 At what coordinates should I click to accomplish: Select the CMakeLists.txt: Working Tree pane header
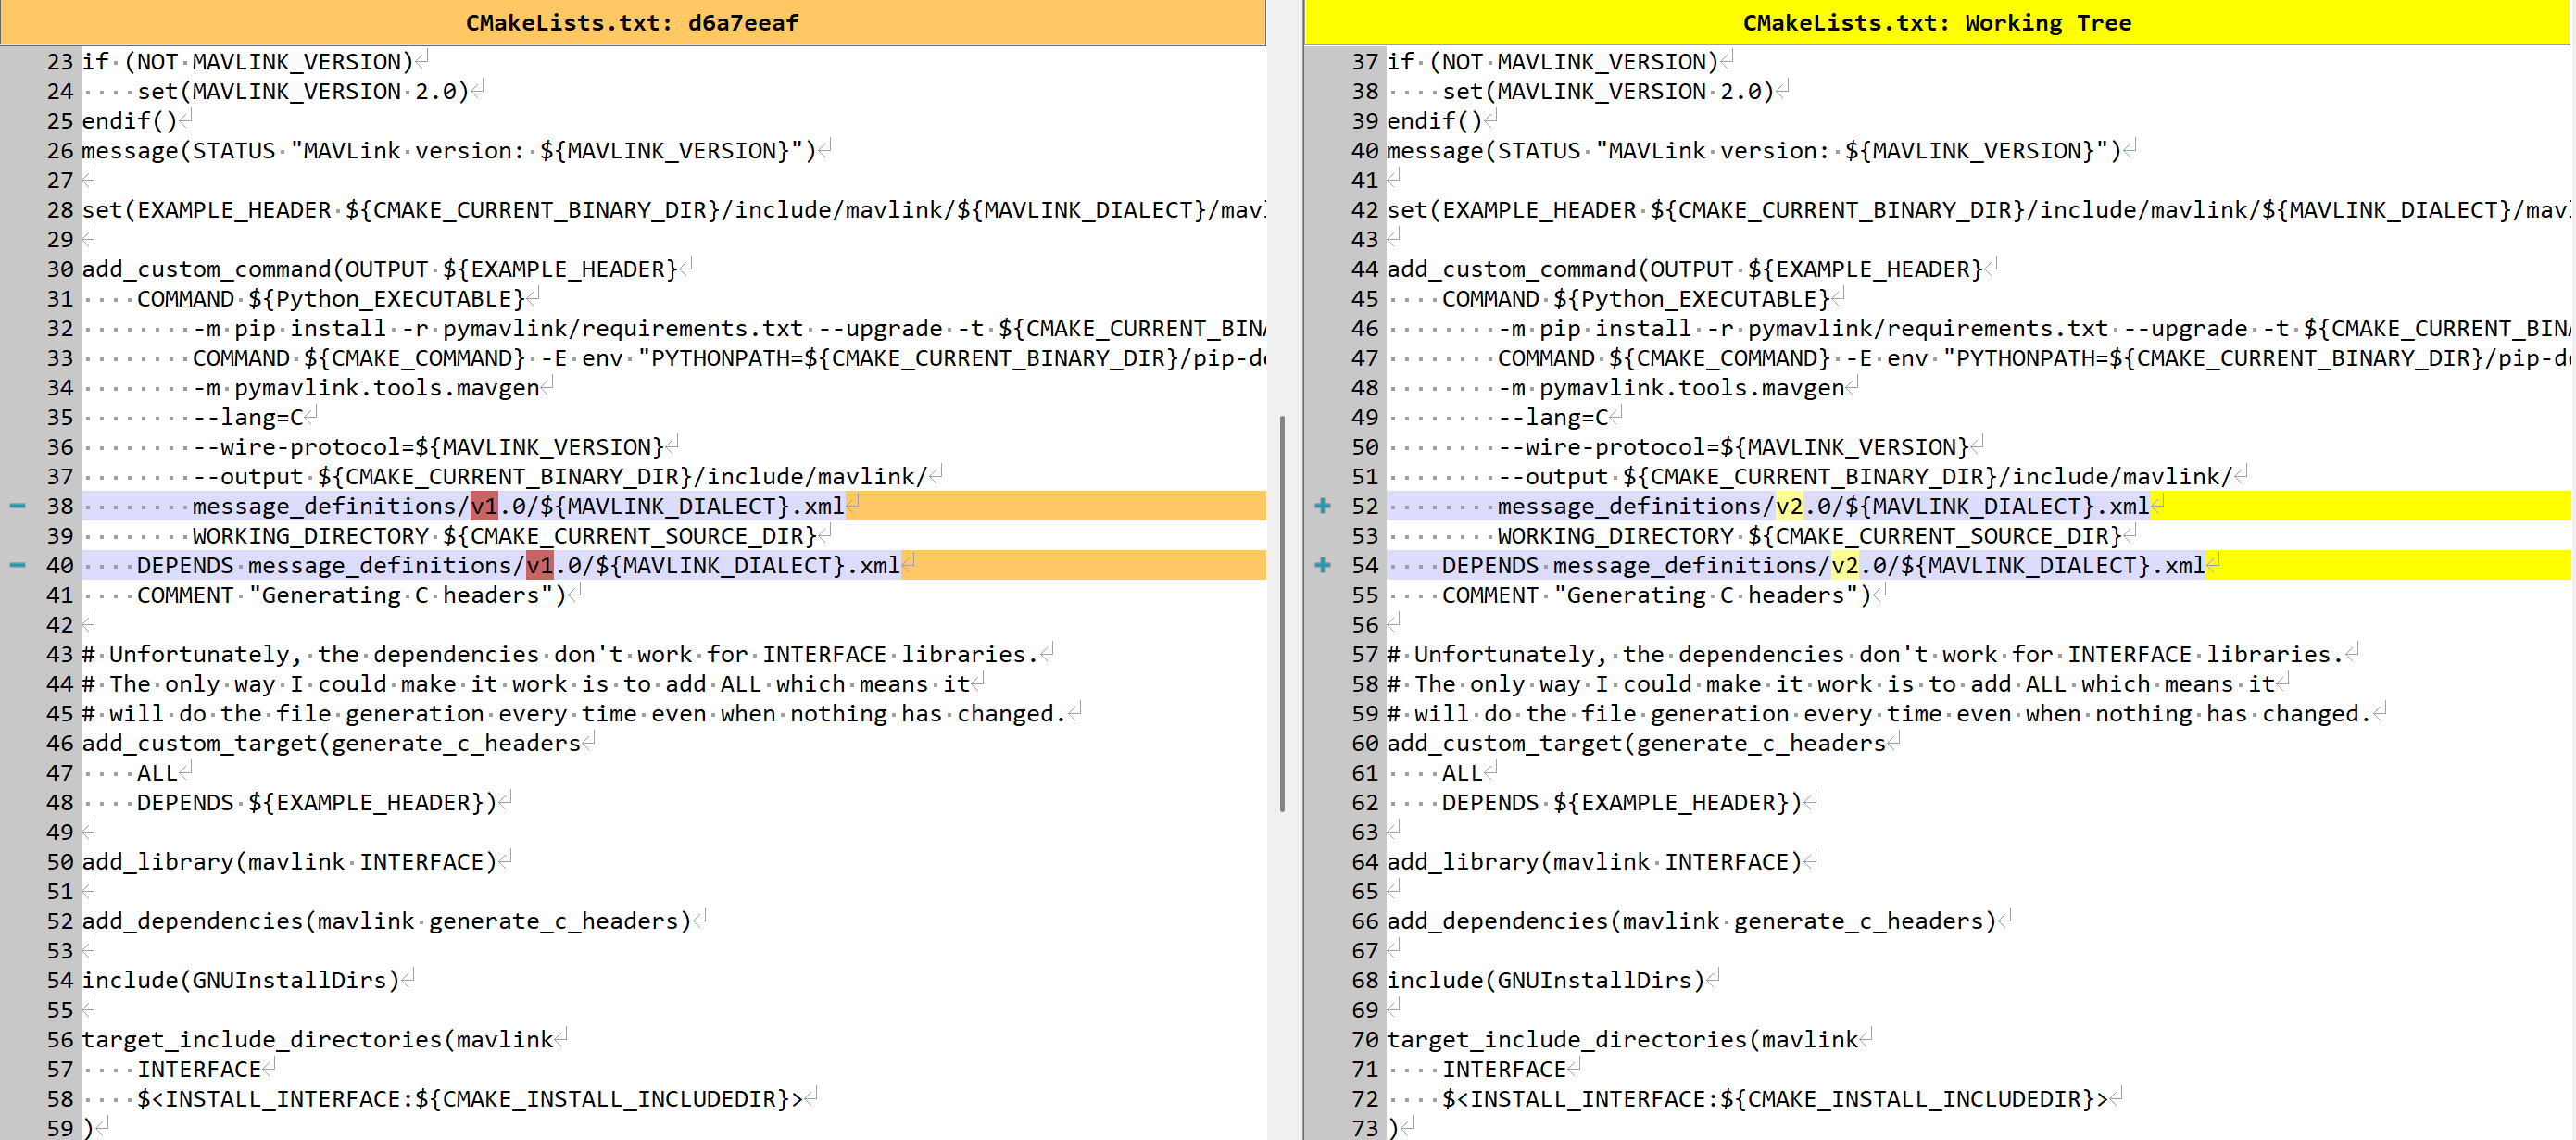coord(1936,22)
